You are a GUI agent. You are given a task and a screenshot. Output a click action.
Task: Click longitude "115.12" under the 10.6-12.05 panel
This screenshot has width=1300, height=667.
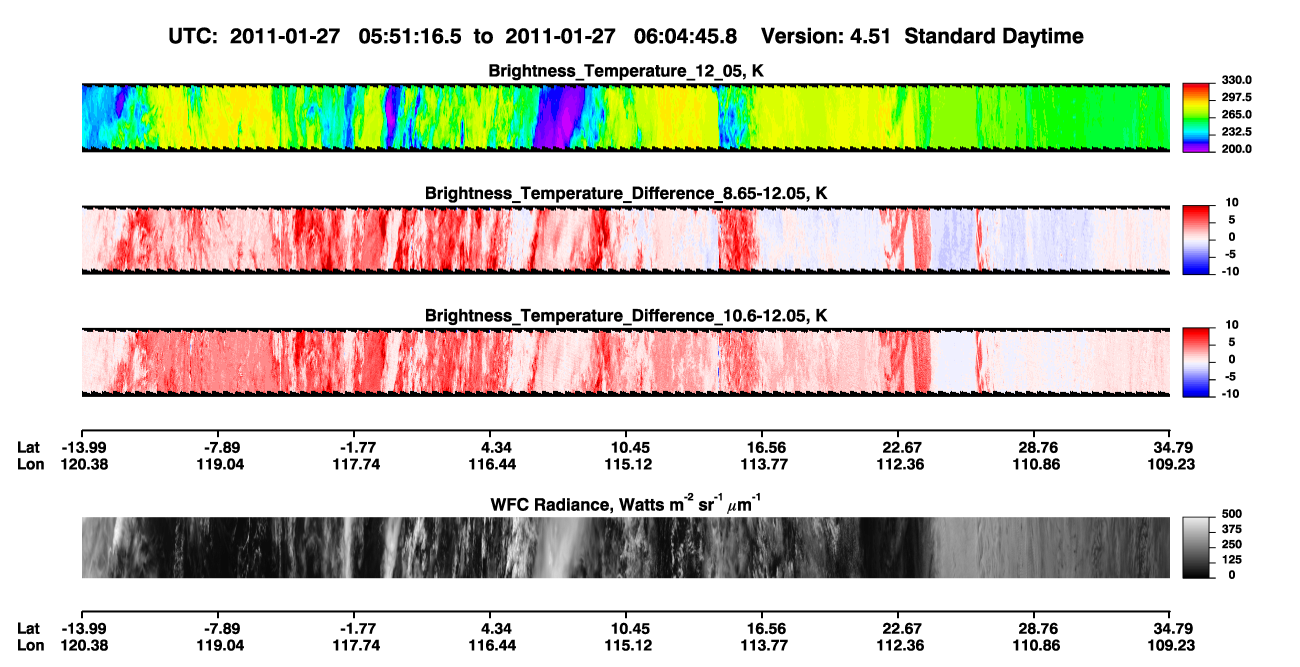[626, 464]
